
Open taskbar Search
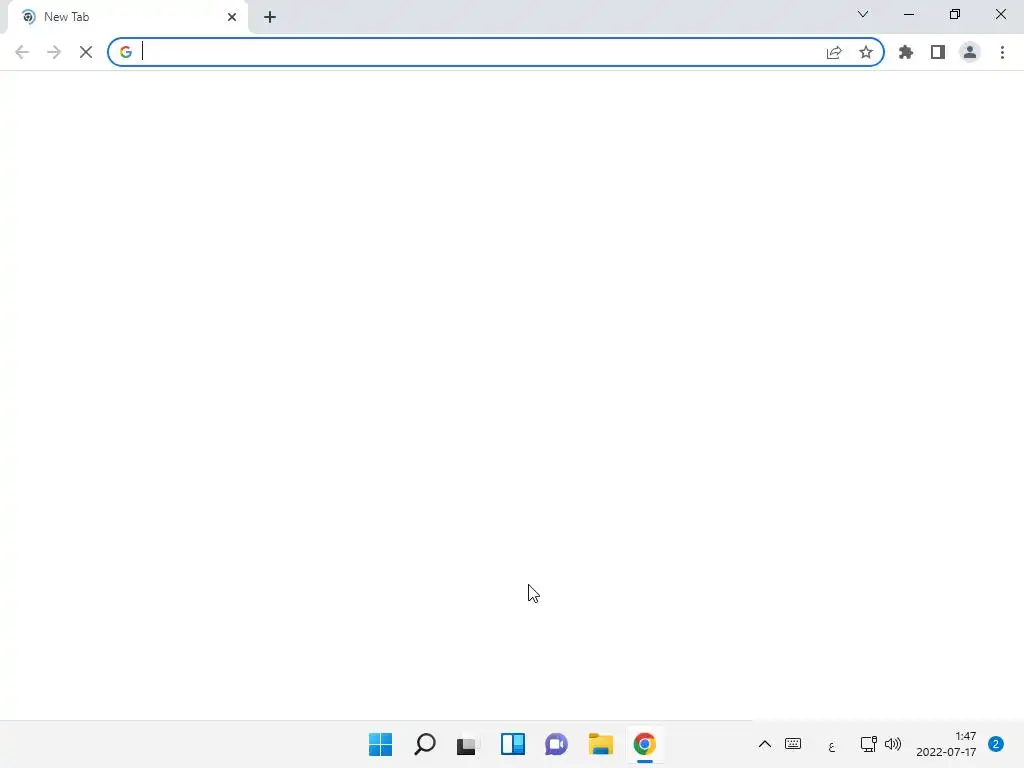coord(424,744)
